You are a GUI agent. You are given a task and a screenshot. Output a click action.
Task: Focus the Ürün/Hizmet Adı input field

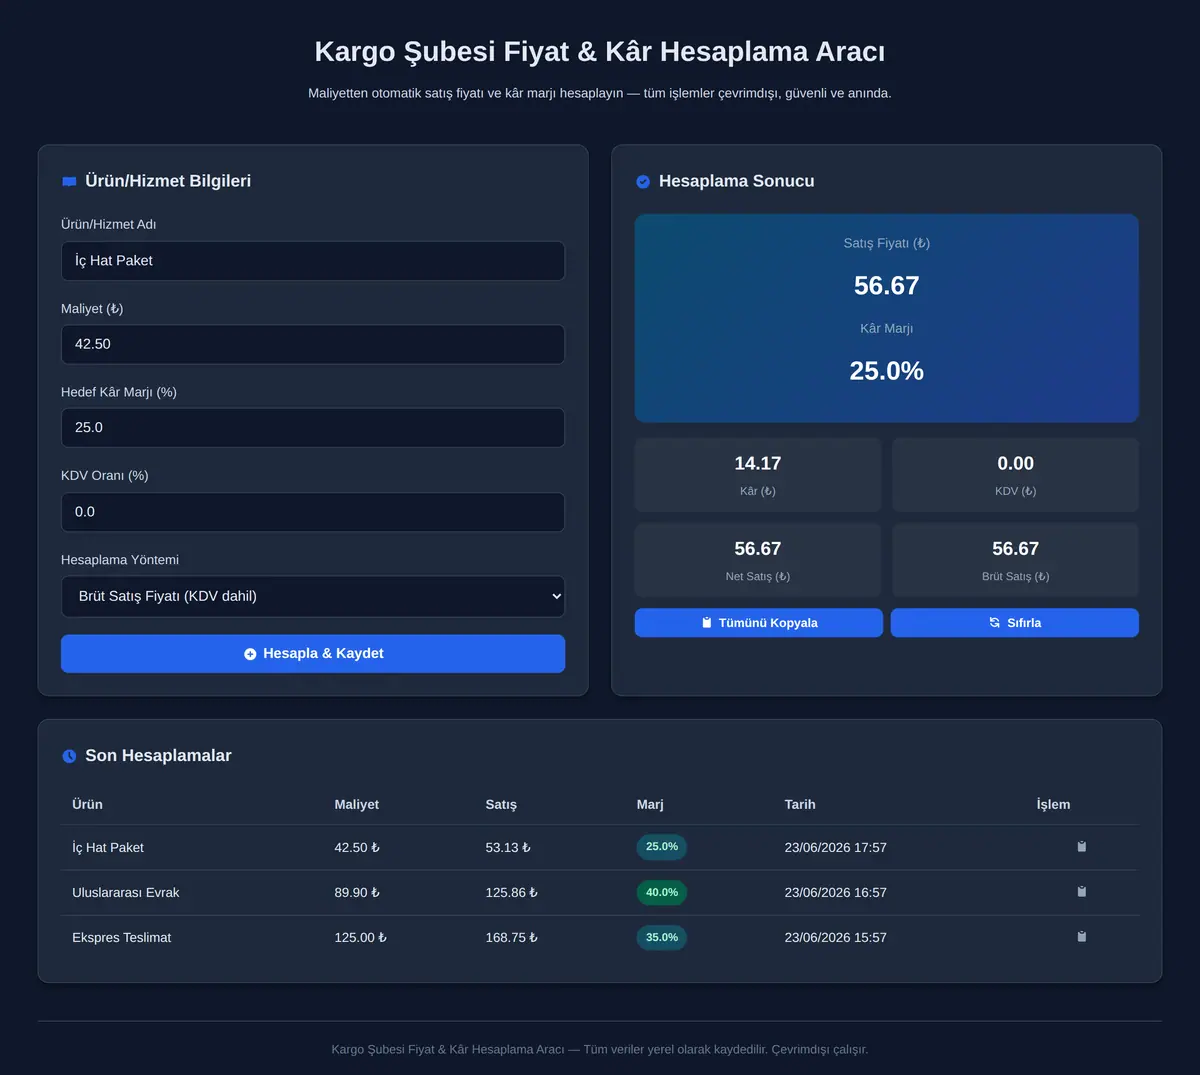tap(313, 261)
